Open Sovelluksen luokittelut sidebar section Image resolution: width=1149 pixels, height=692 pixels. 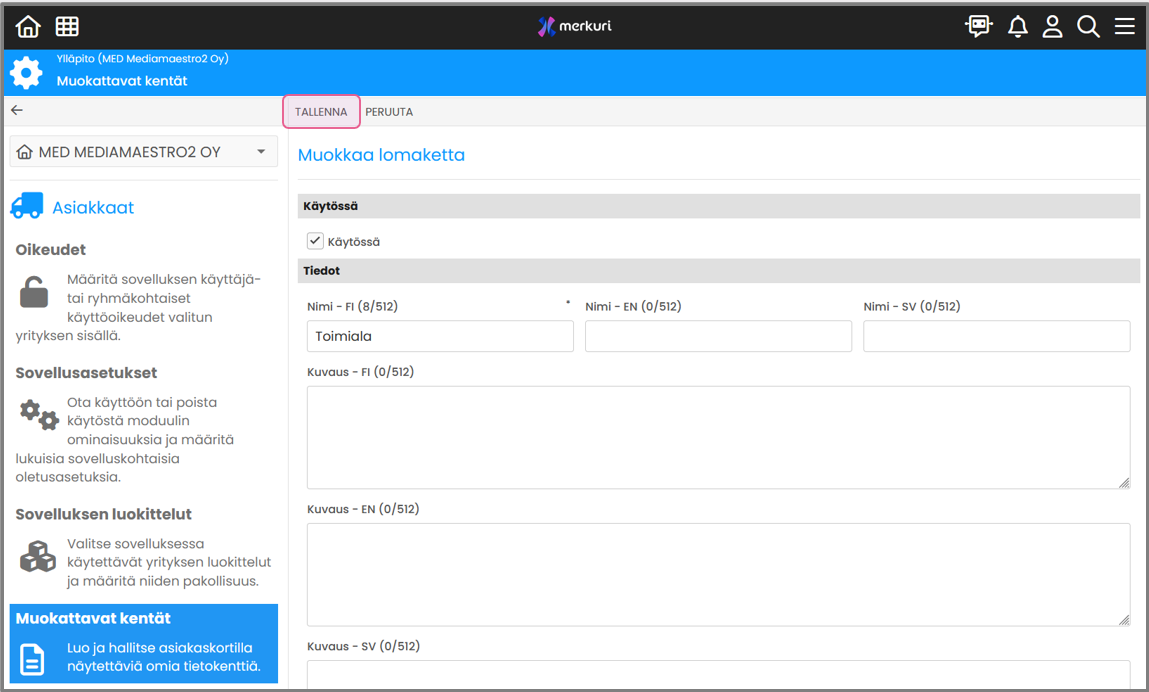(x=103, y=514)
